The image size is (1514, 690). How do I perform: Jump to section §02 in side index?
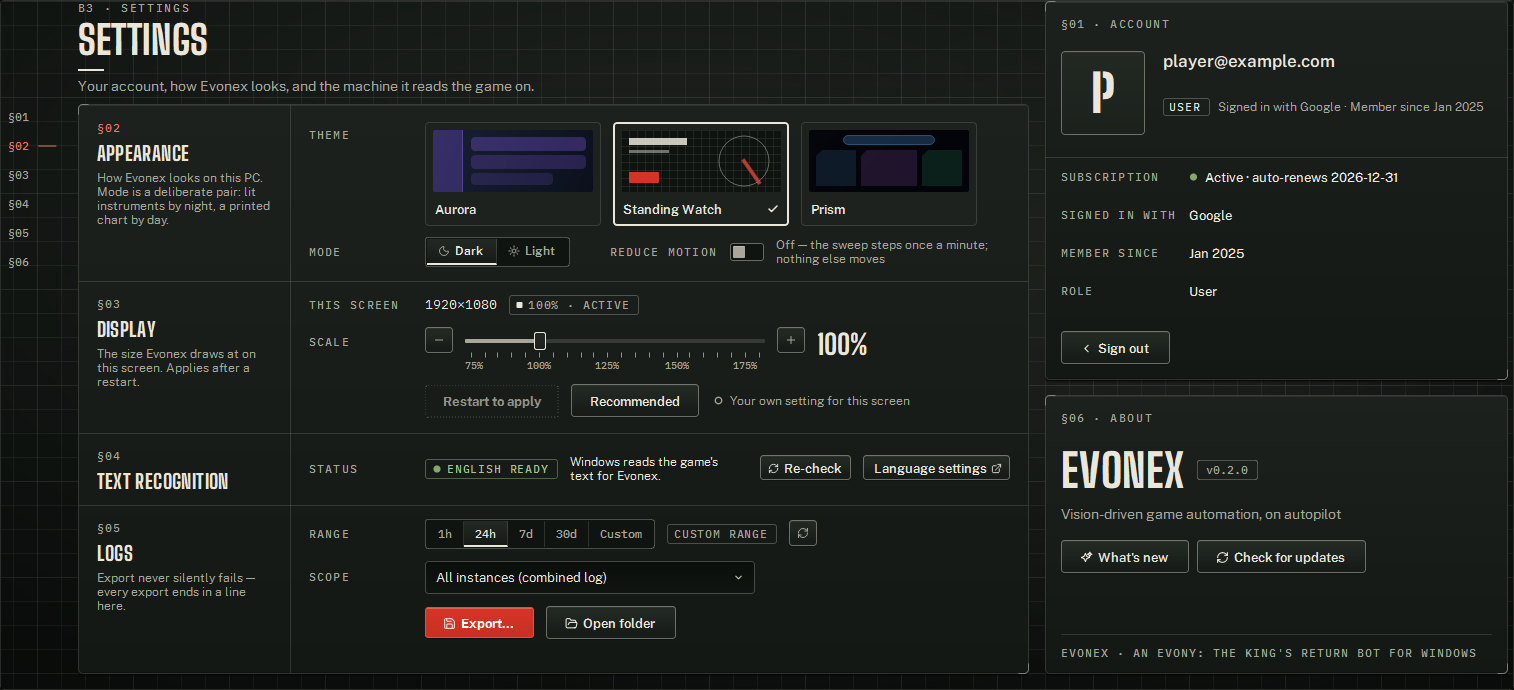coord(19,146)
